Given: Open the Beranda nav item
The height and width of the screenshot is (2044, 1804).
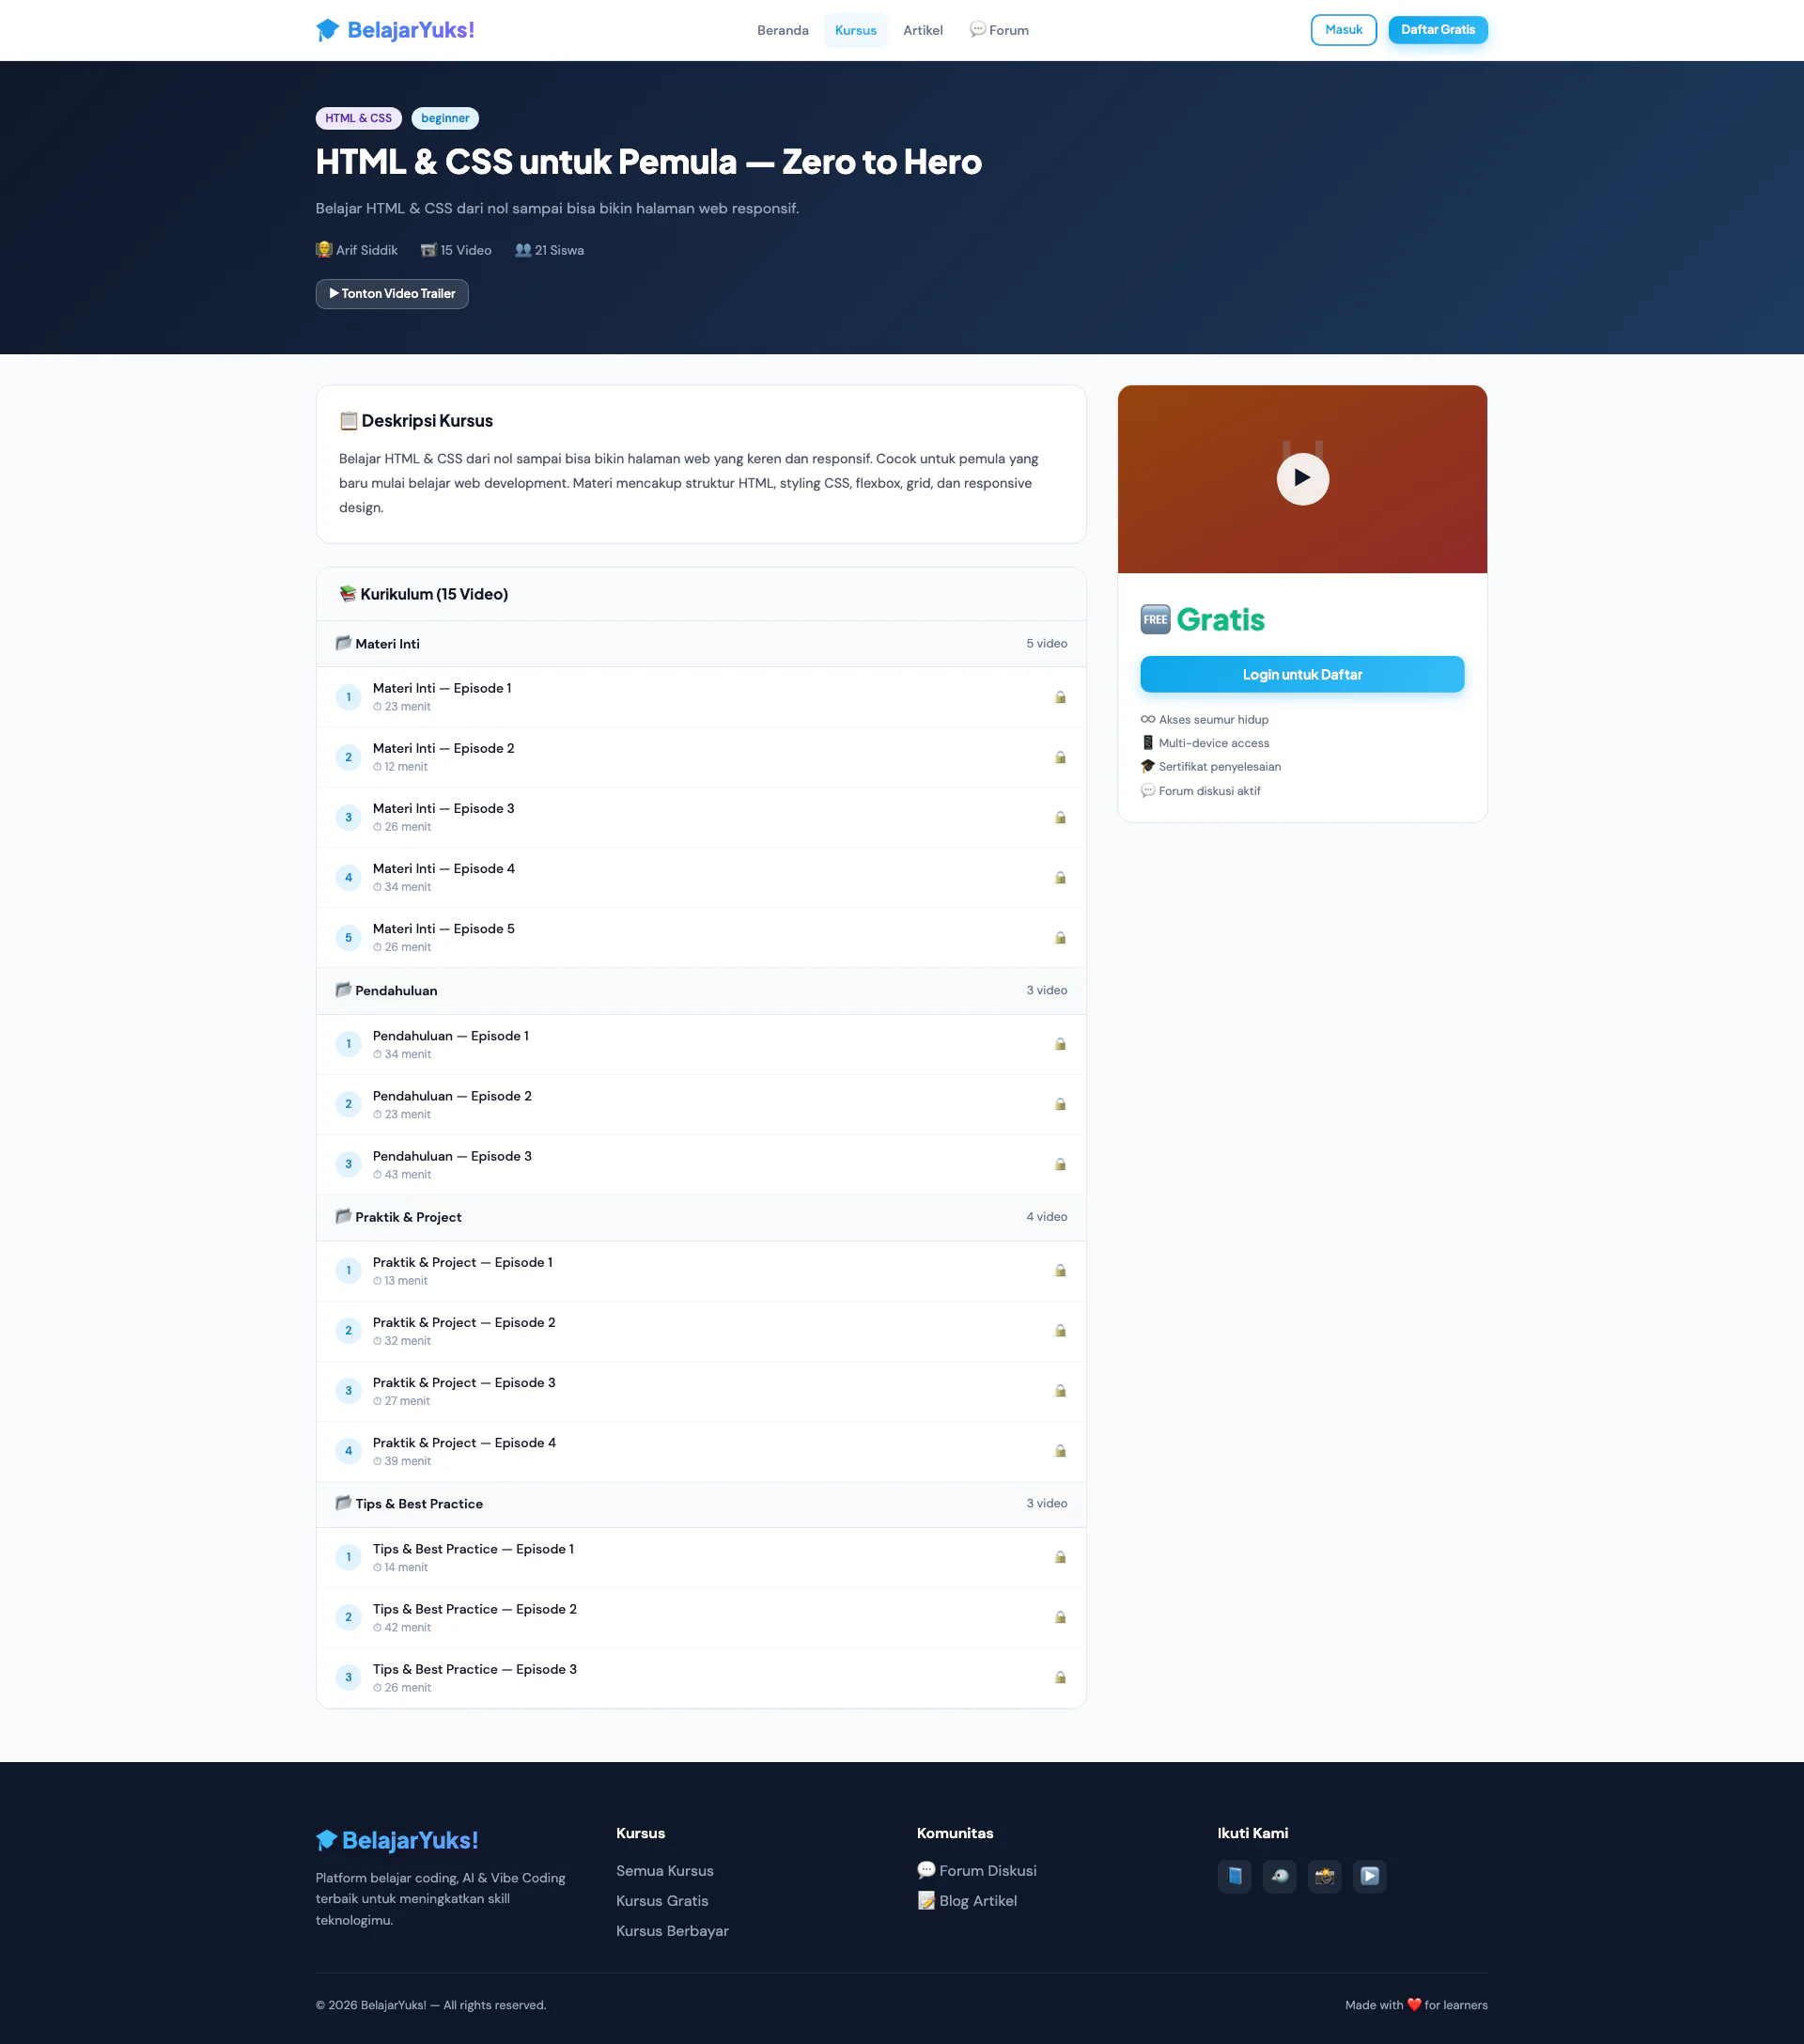Looking at the screenshot, I should [782, 30].
